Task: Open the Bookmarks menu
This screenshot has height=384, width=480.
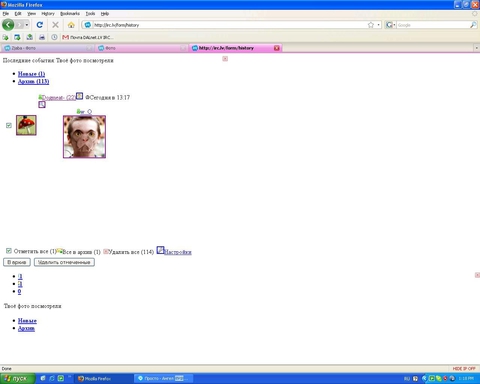Action: point(70,14)
